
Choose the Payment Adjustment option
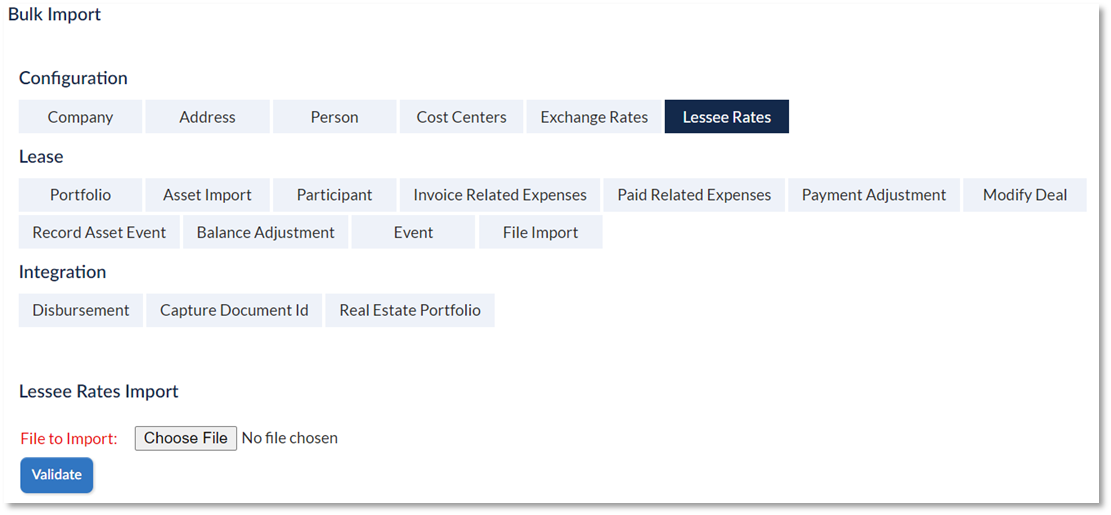point(874,195)
